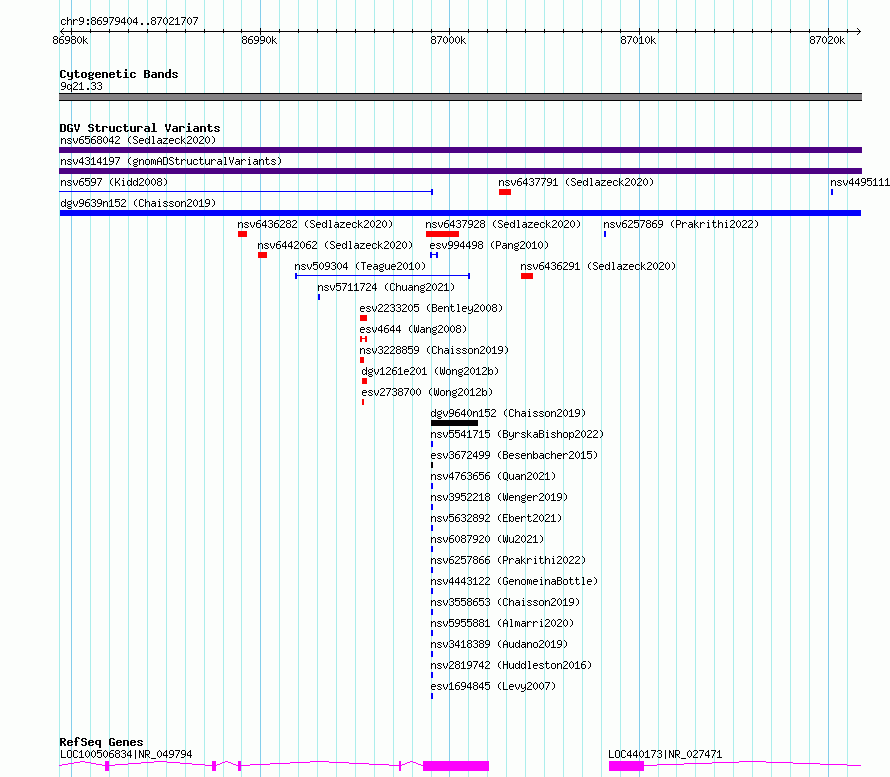Open the esv1694845 (Levy2007) label
Screen dimensions: 890x777
[493, 686]
